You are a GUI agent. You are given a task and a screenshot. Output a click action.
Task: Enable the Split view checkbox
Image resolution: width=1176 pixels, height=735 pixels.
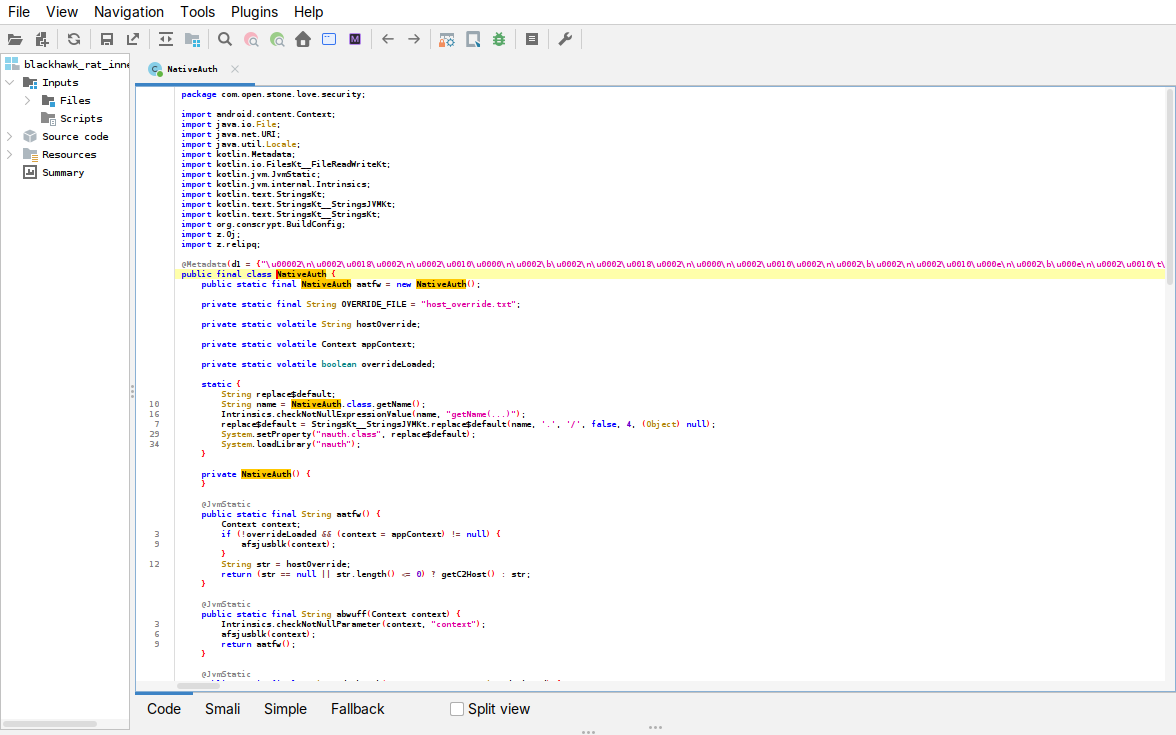tap(457, 709)
